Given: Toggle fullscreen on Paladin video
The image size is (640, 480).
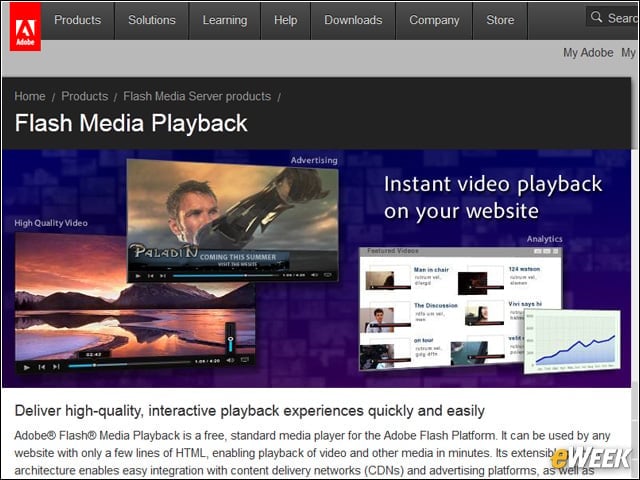Looking at the screenshot, I should click(328, 275).
